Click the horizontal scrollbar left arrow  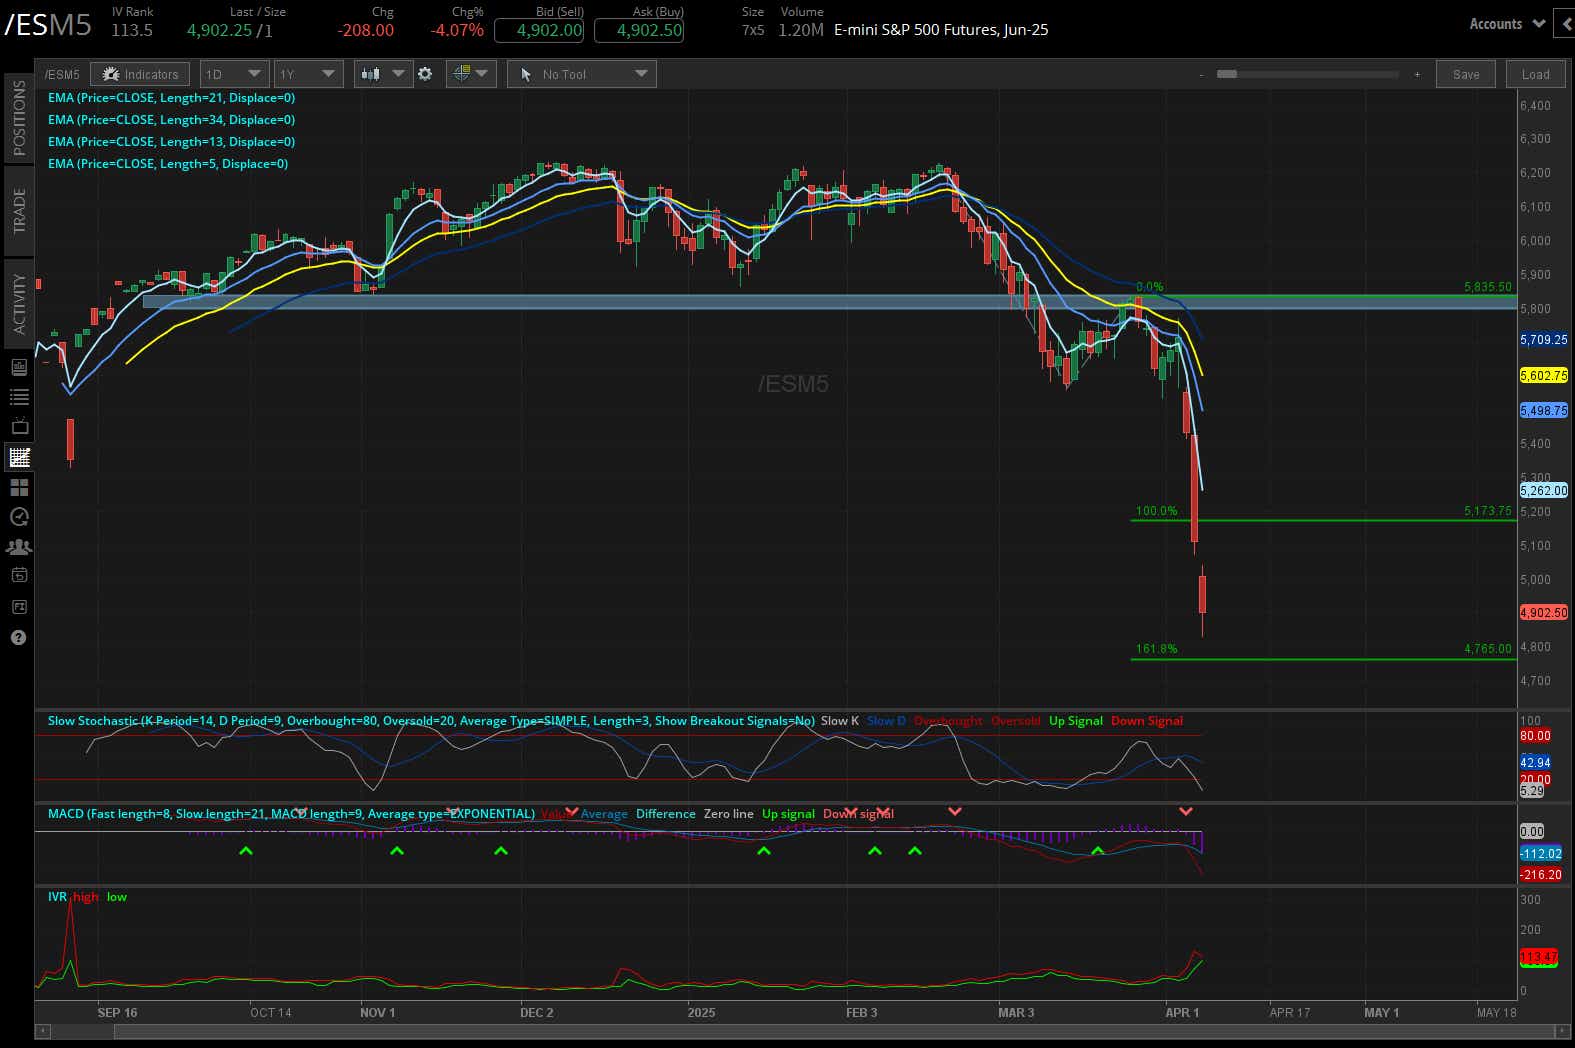[42, 1031]
